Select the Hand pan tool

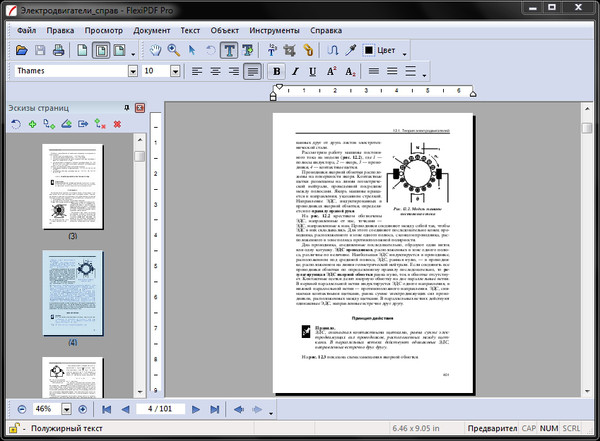pos(154,49)
